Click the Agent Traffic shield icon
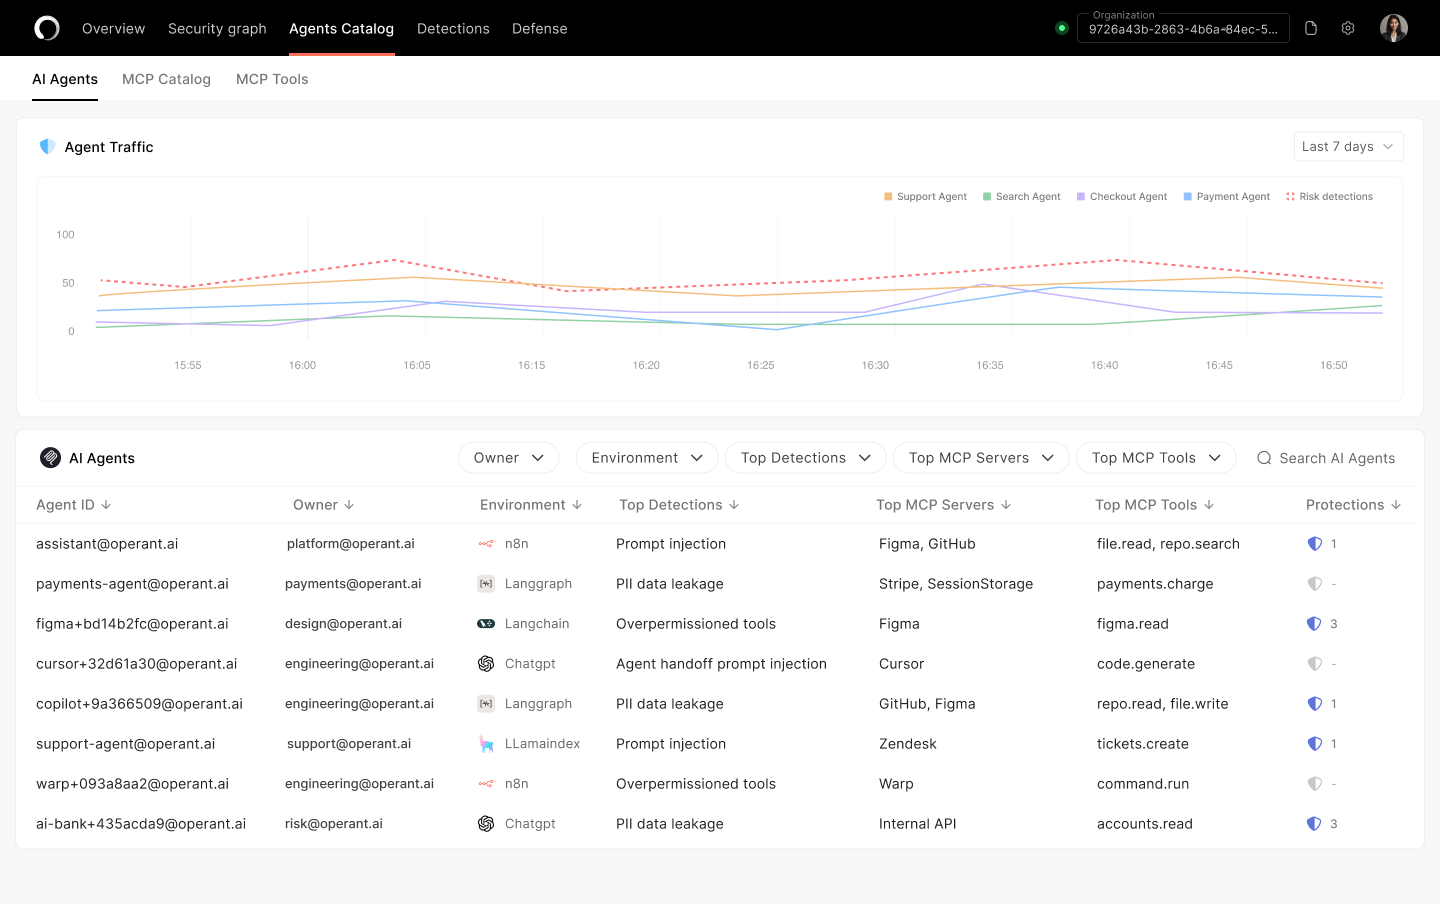Screen dimensions: 1440x904 click(x=47, y=147)
